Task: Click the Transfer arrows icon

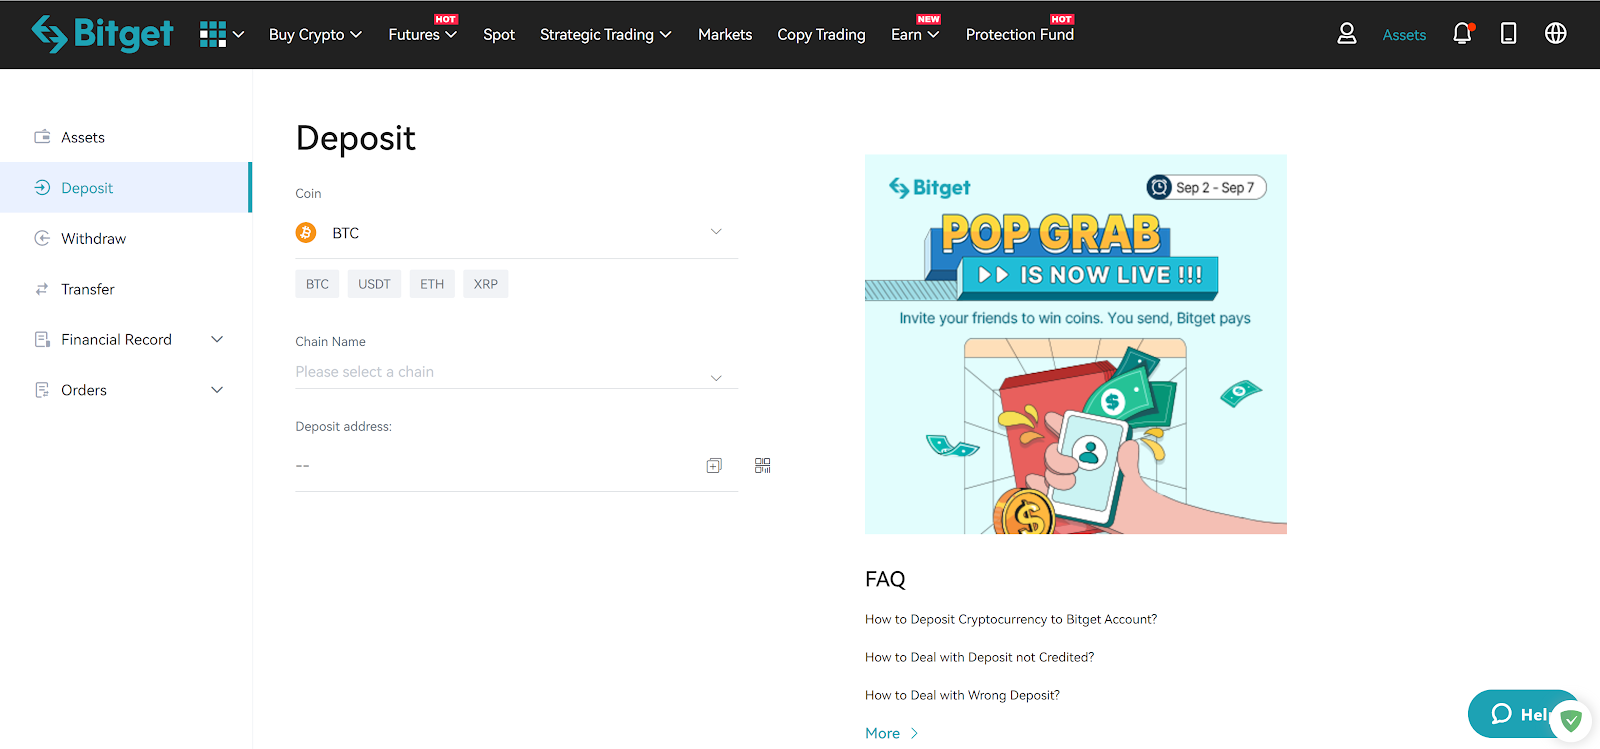Action: point(42,289)
